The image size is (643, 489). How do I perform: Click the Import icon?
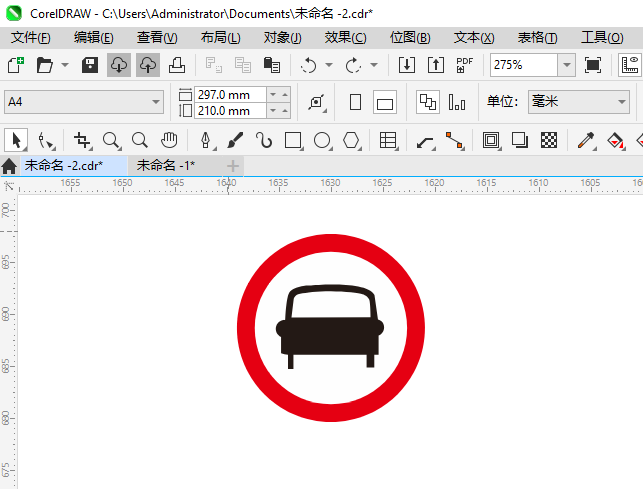tap(407, 65)
